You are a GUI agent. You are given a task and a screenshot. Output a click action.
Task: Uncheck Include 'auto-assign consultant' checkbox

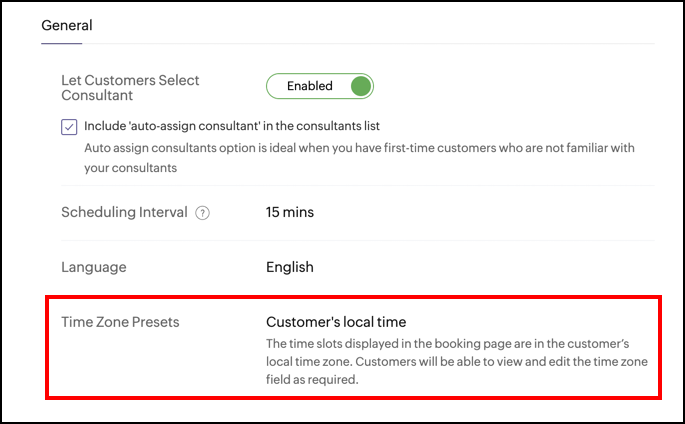click(x=69, y=127)
